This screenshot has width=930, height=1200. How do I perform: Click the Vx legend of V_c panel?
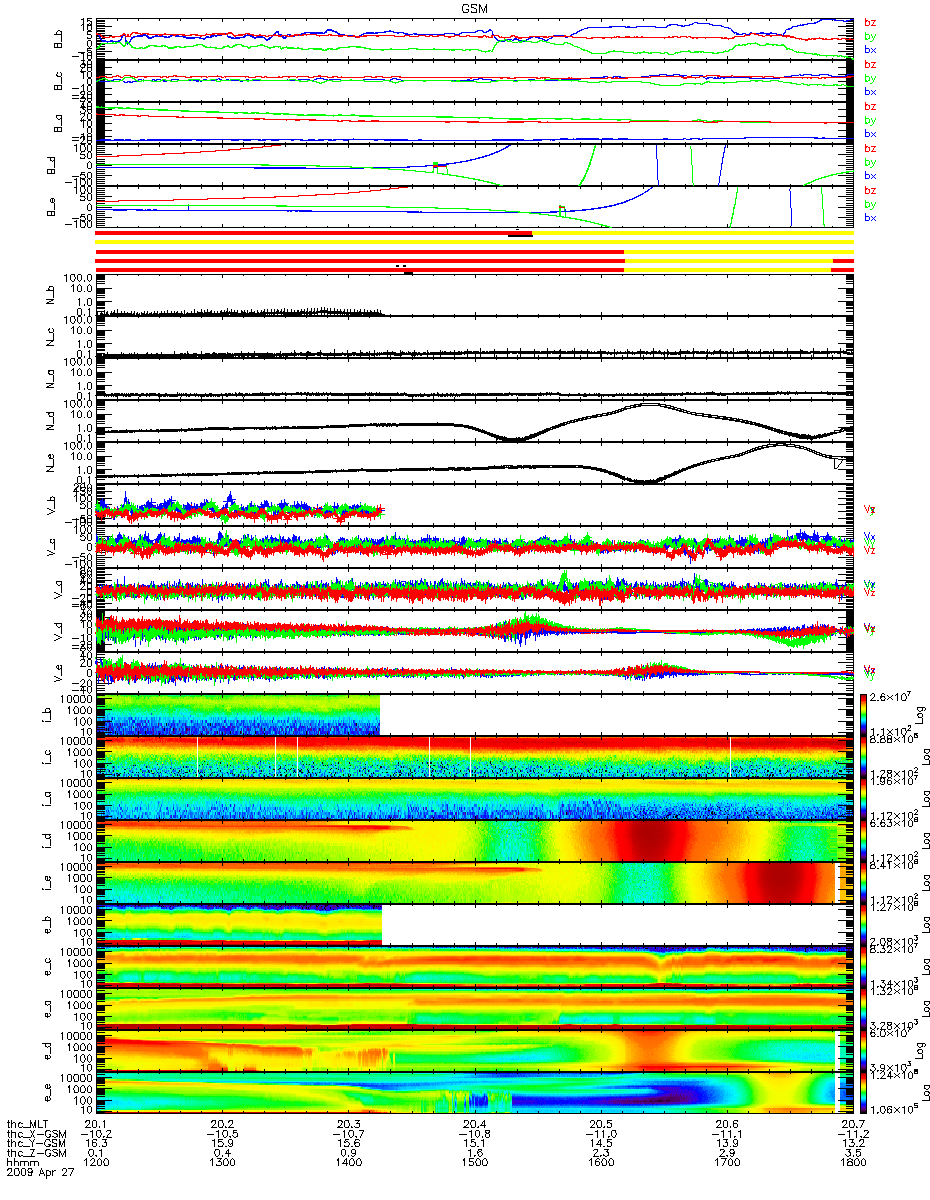(x=870, y=537)
